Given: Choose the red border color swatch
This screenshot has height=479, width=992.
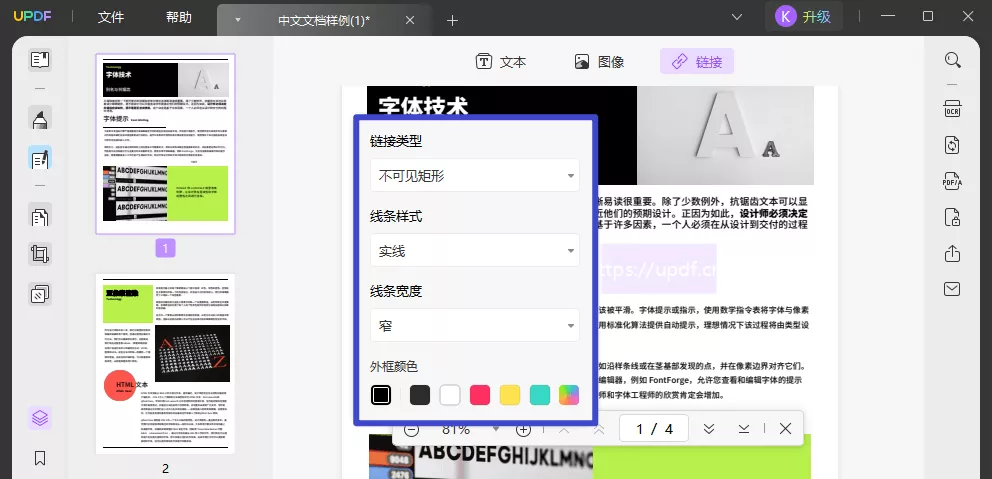Looking at the screenshot, I should pyautogui.click(x=480, y=395).
